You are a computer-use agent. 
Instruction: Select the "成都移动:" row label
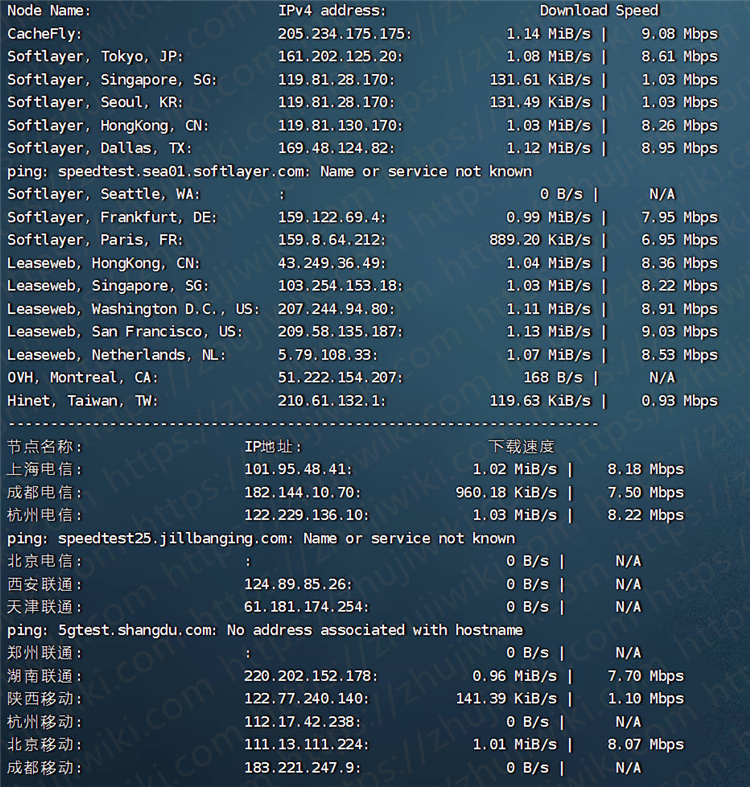(x=45, y=768)
